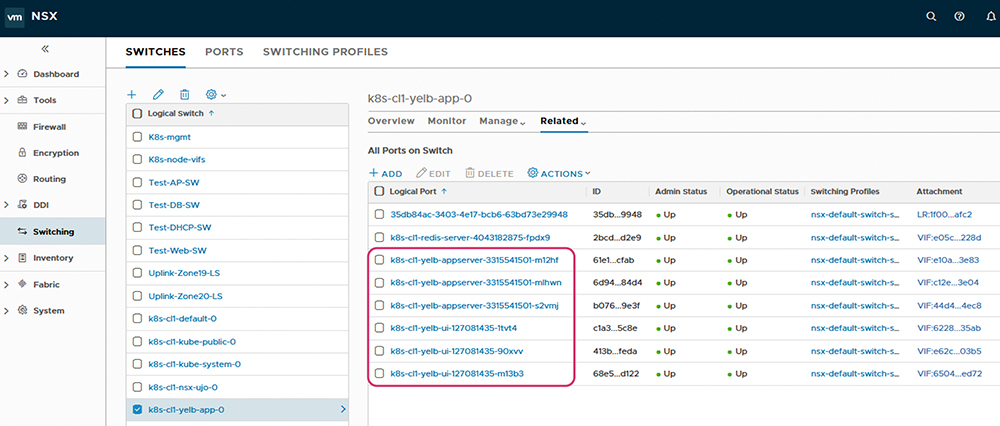This screenshot has height=426, width=1000.
Task: Expand the System sidebar section
Action: [6, 311]
